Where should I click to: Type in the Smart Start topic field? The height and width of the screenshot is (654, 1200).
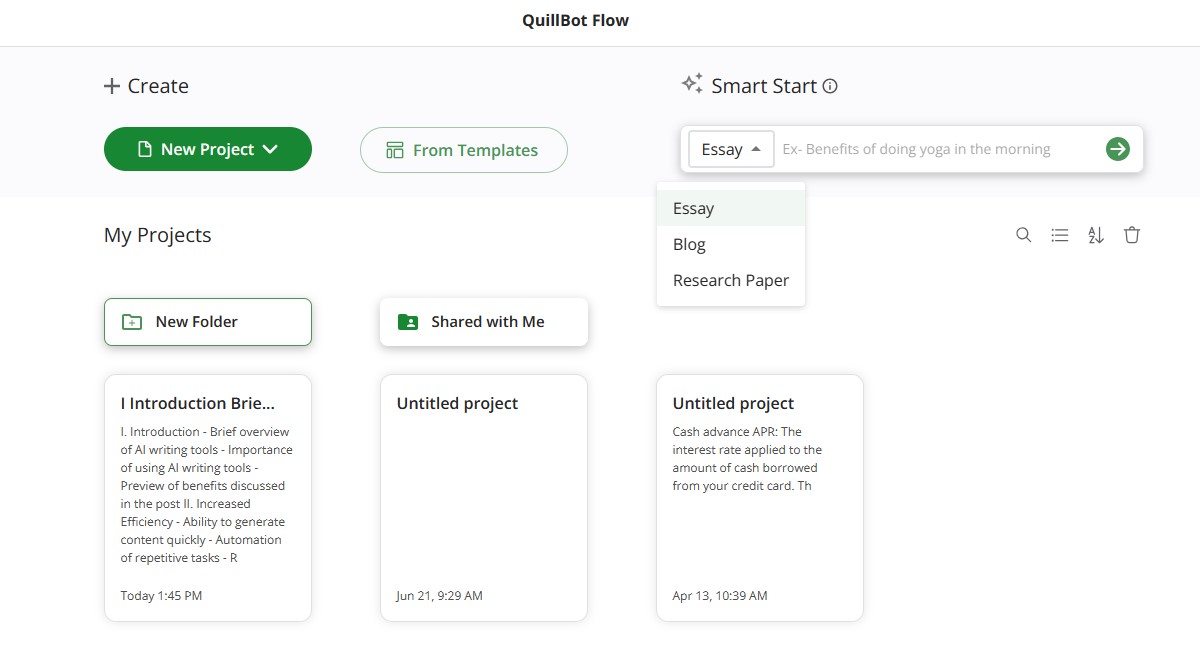point(935,149)
